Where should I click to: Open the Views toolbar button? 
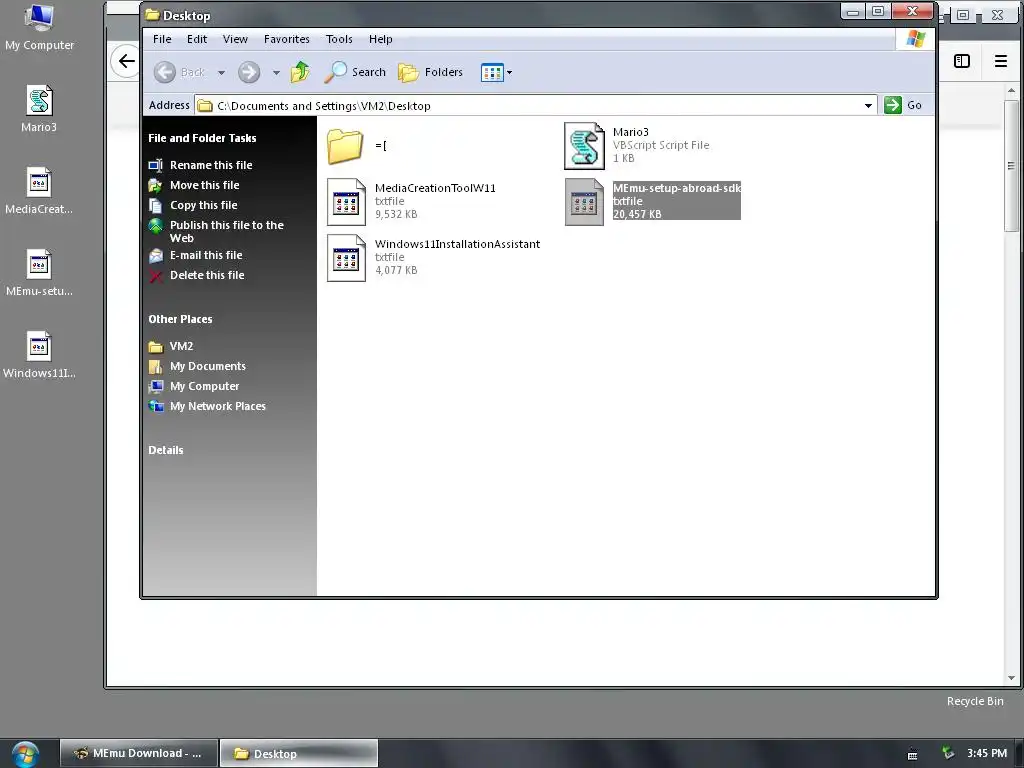496,72
